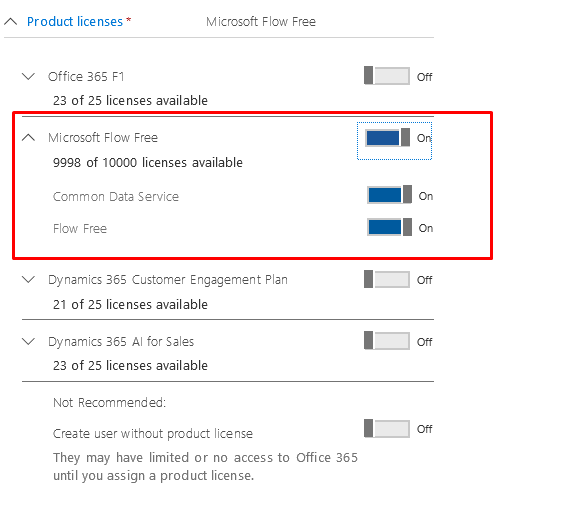Enable Create user without product license toggle
The width and height of the screenshot is (575, 522).
click(387, 428)
